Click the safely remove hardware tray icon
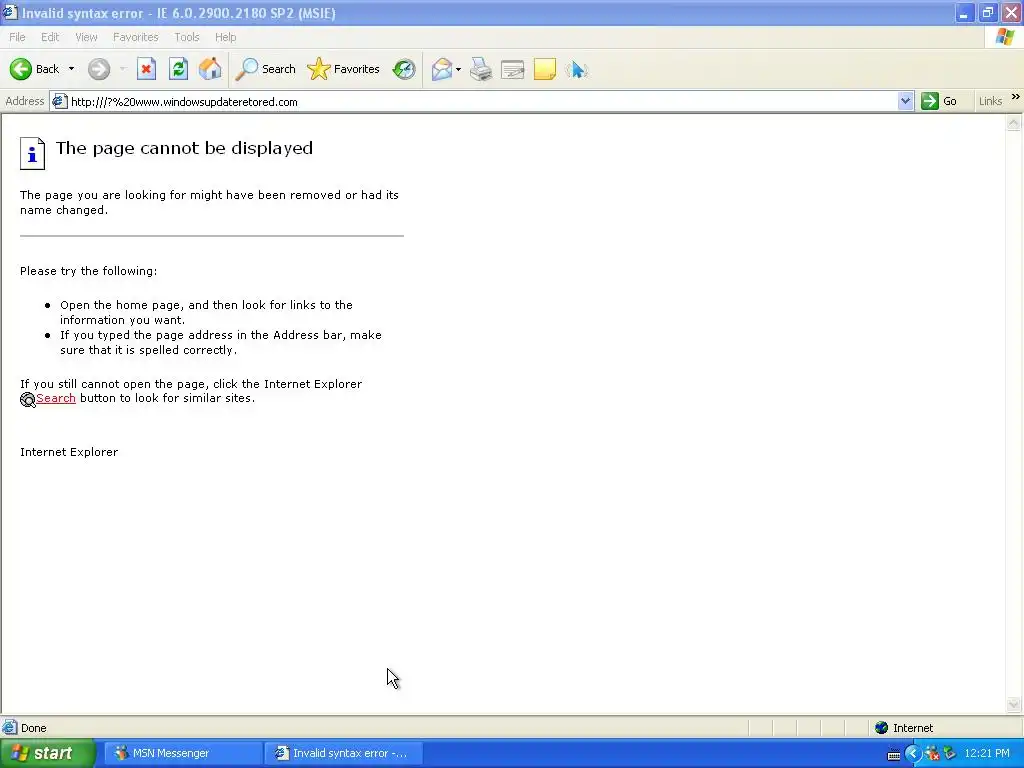This screenshot has width=1024, height=768. [950, 754]
